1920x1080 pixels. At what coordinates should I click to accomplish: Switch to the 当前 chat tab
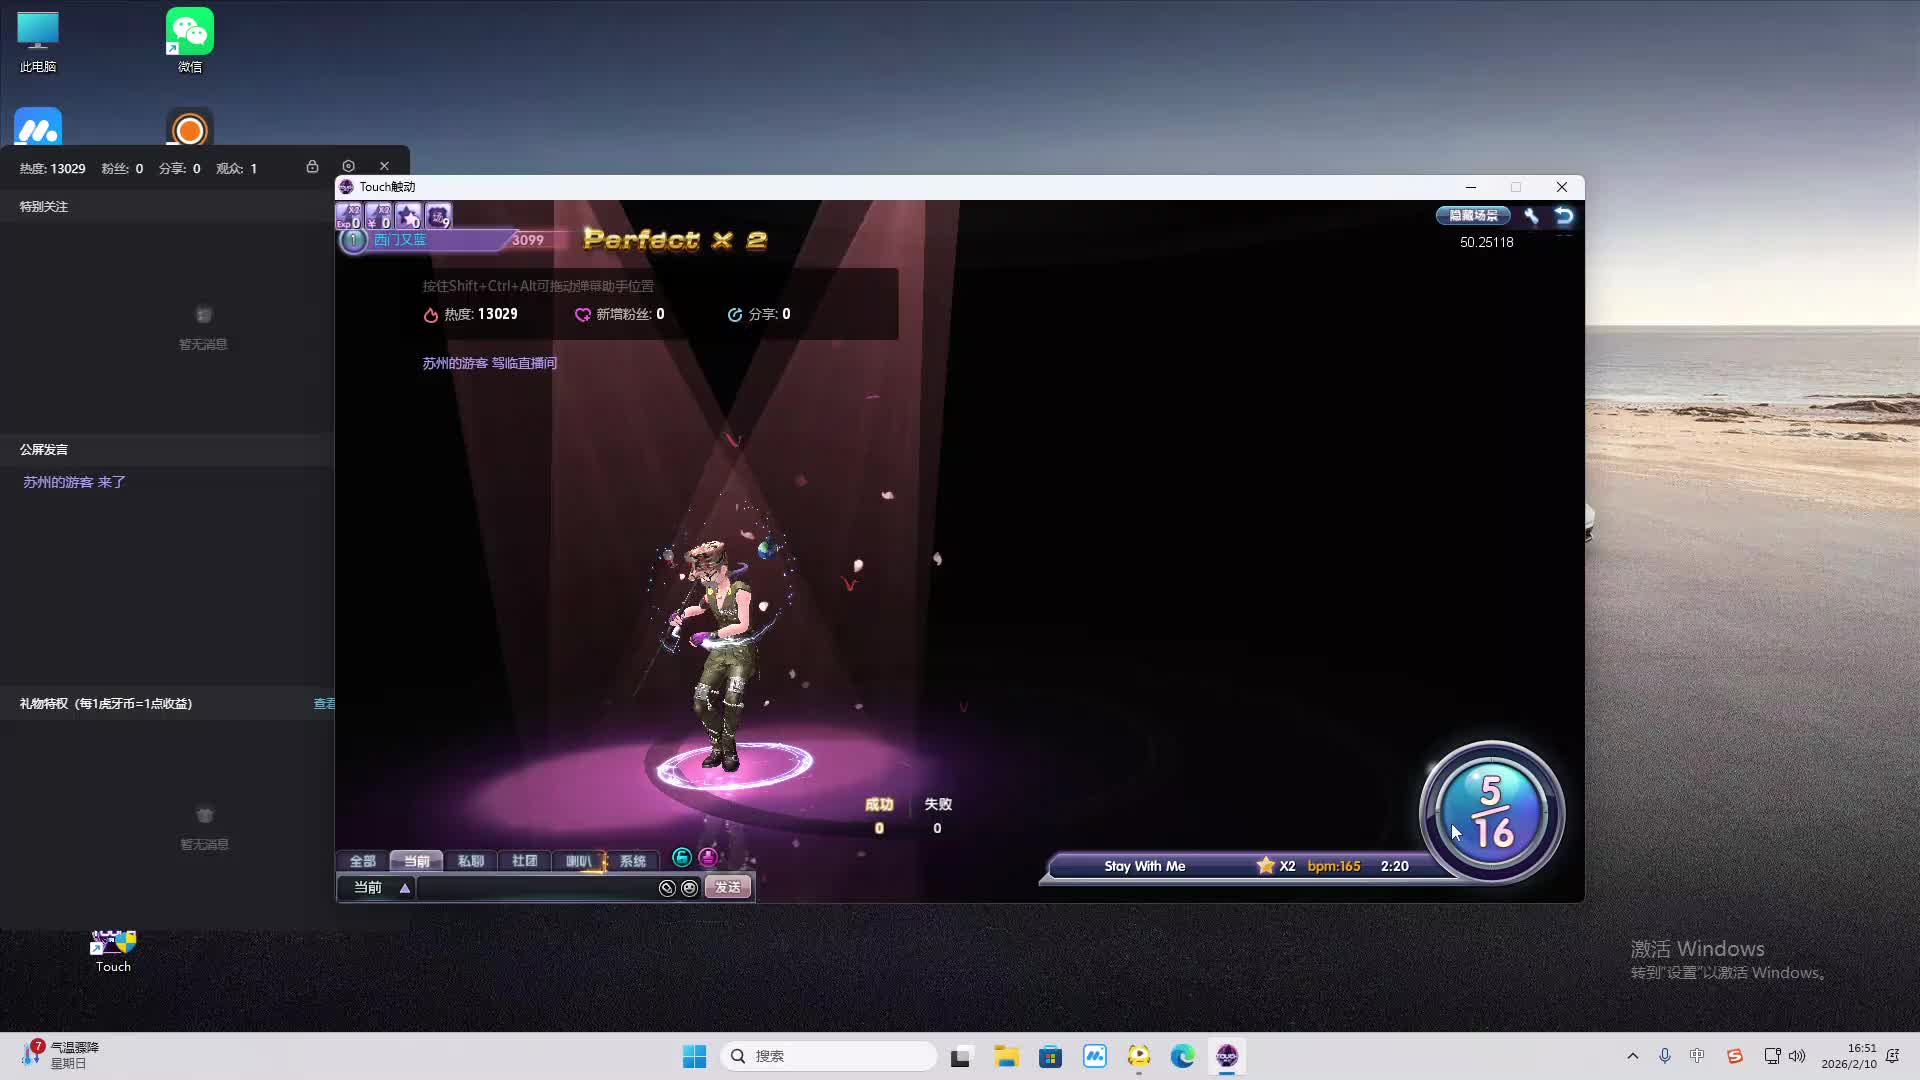417,861
